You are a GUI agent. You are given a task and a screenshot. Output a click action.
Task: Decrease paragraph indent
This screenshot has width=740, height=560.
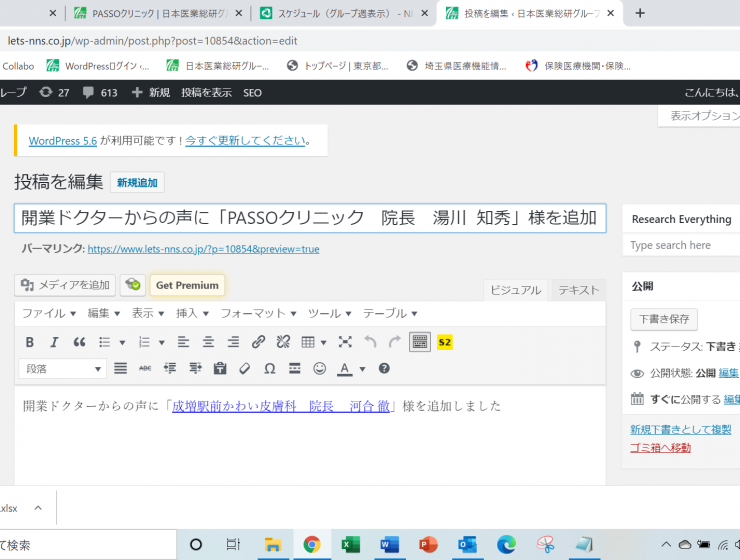(170, 368)
